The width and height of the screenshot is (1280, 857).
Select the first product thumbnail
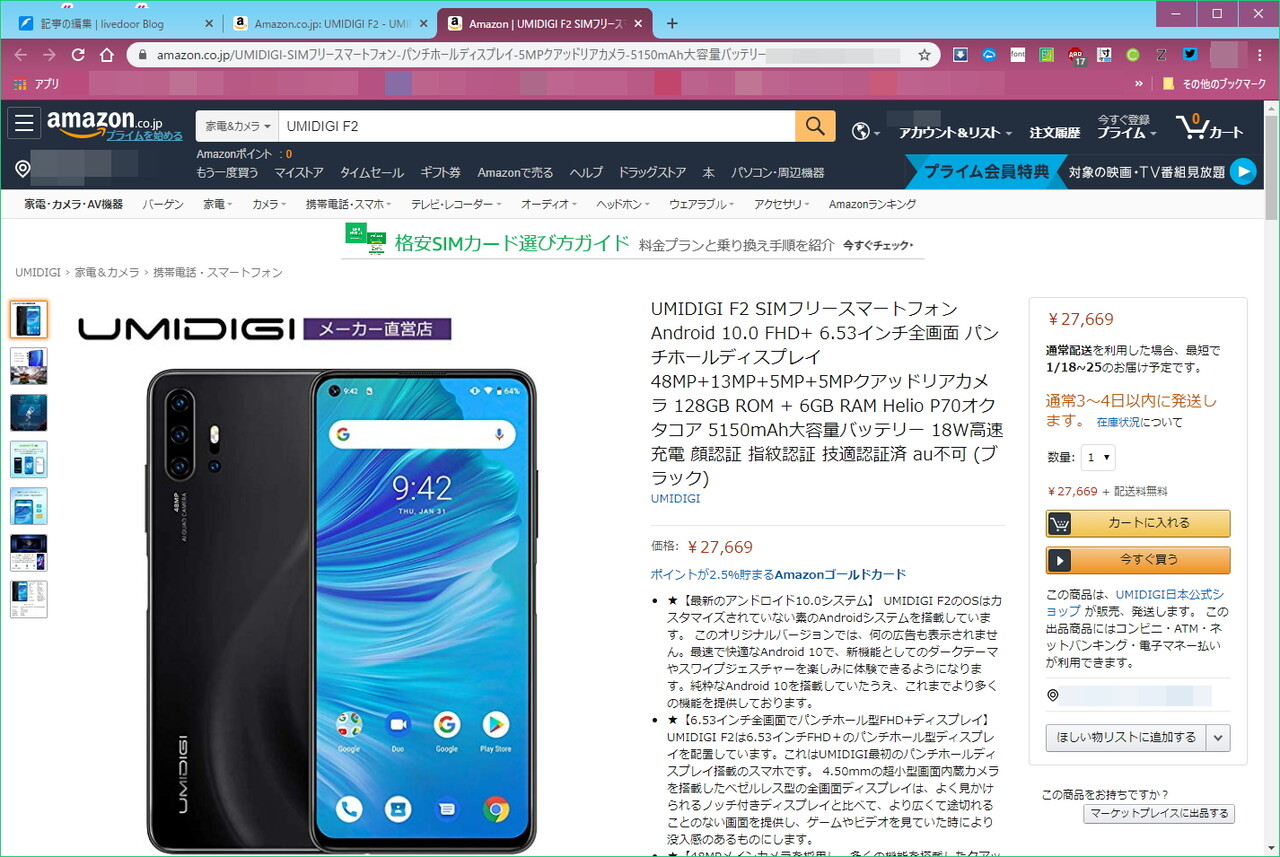[x=29, y=319]
